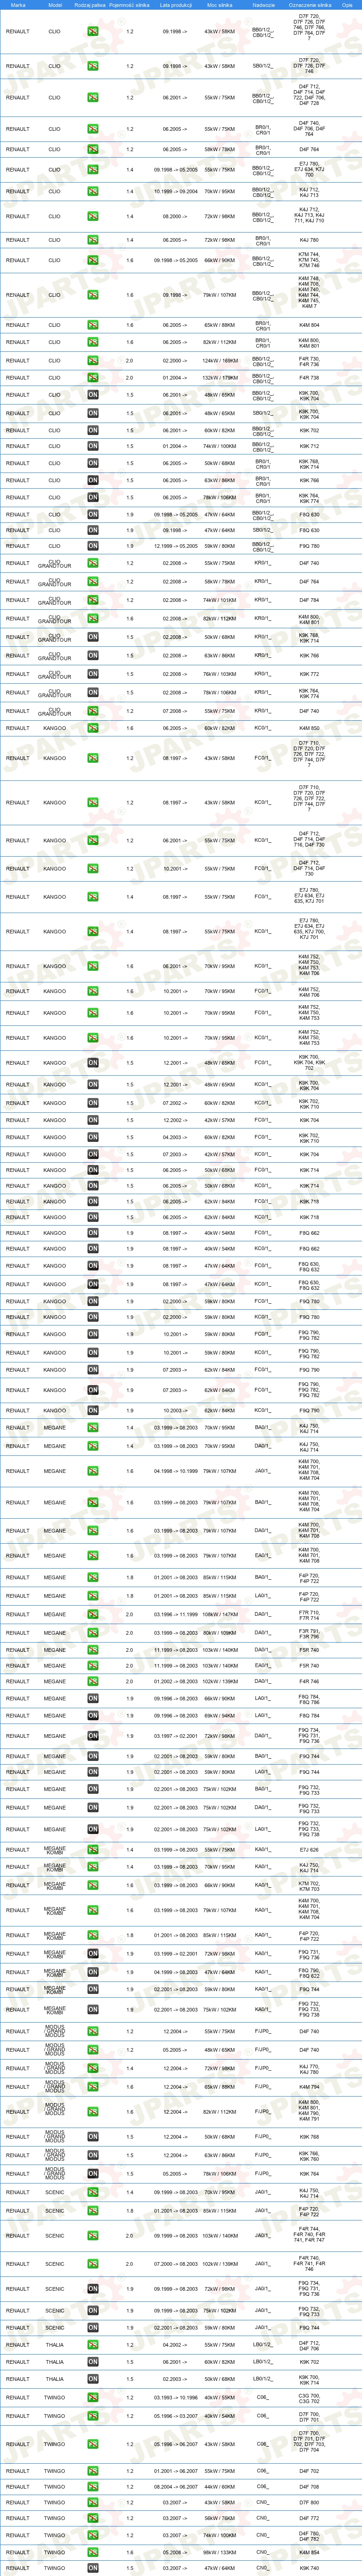Select the 98kW / 133KM power cell
Screen dimensions: 362x2576
(x=220, y=2552)
